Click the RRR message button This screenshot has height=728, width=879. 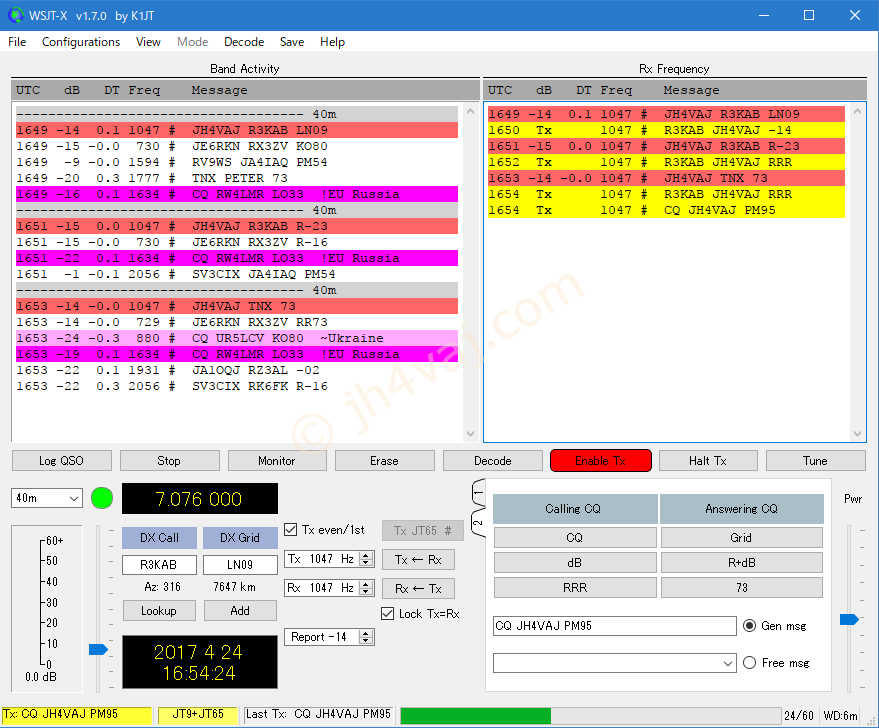pyautogui.click(x=575, y=588)
